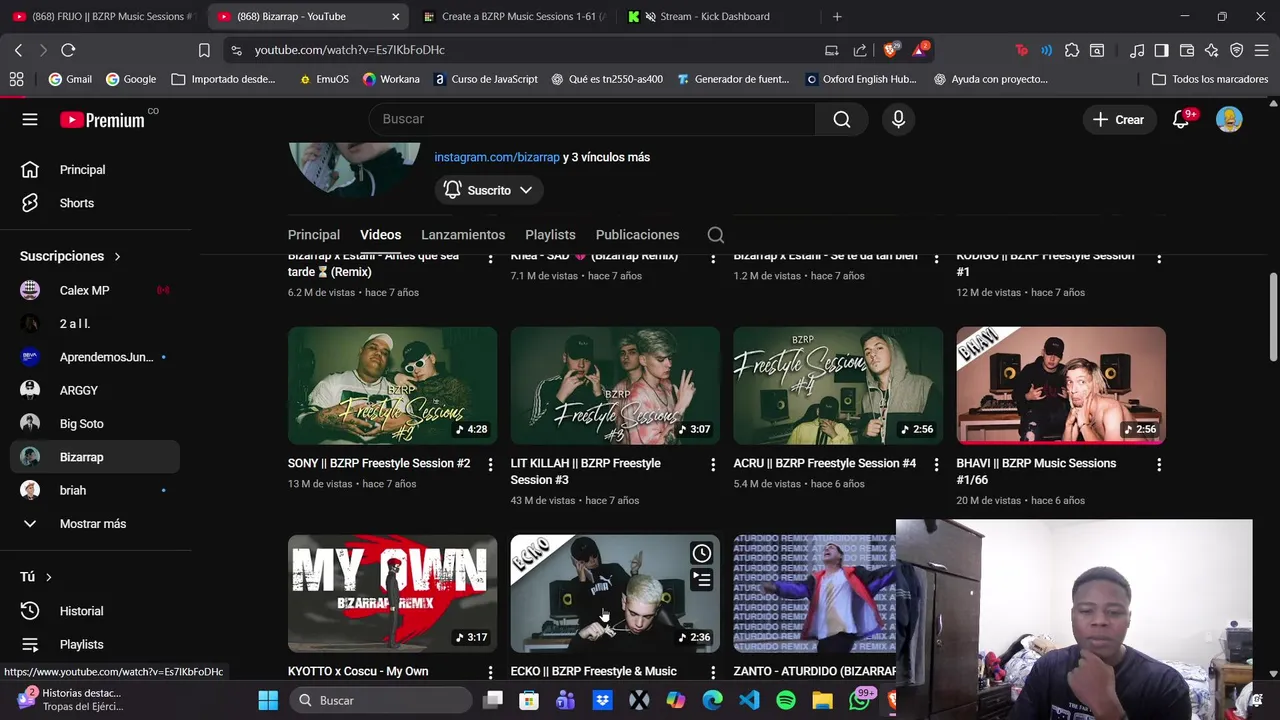Open Spotify from taskbar
1280x720 pixels.
pos(786,701)
